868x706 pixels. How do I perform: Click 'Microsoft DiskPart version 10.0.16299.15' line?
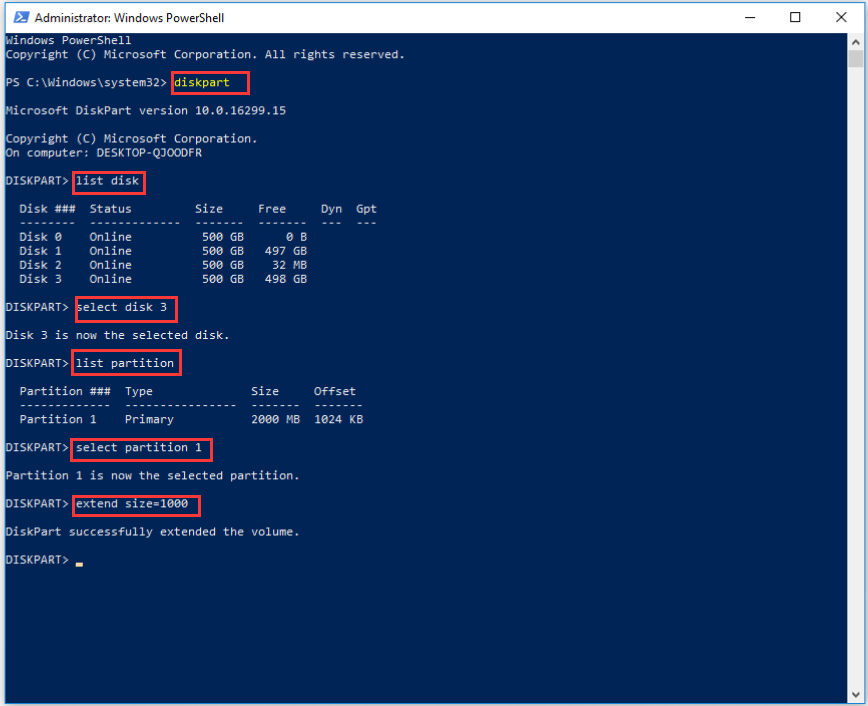click(146, 111)
